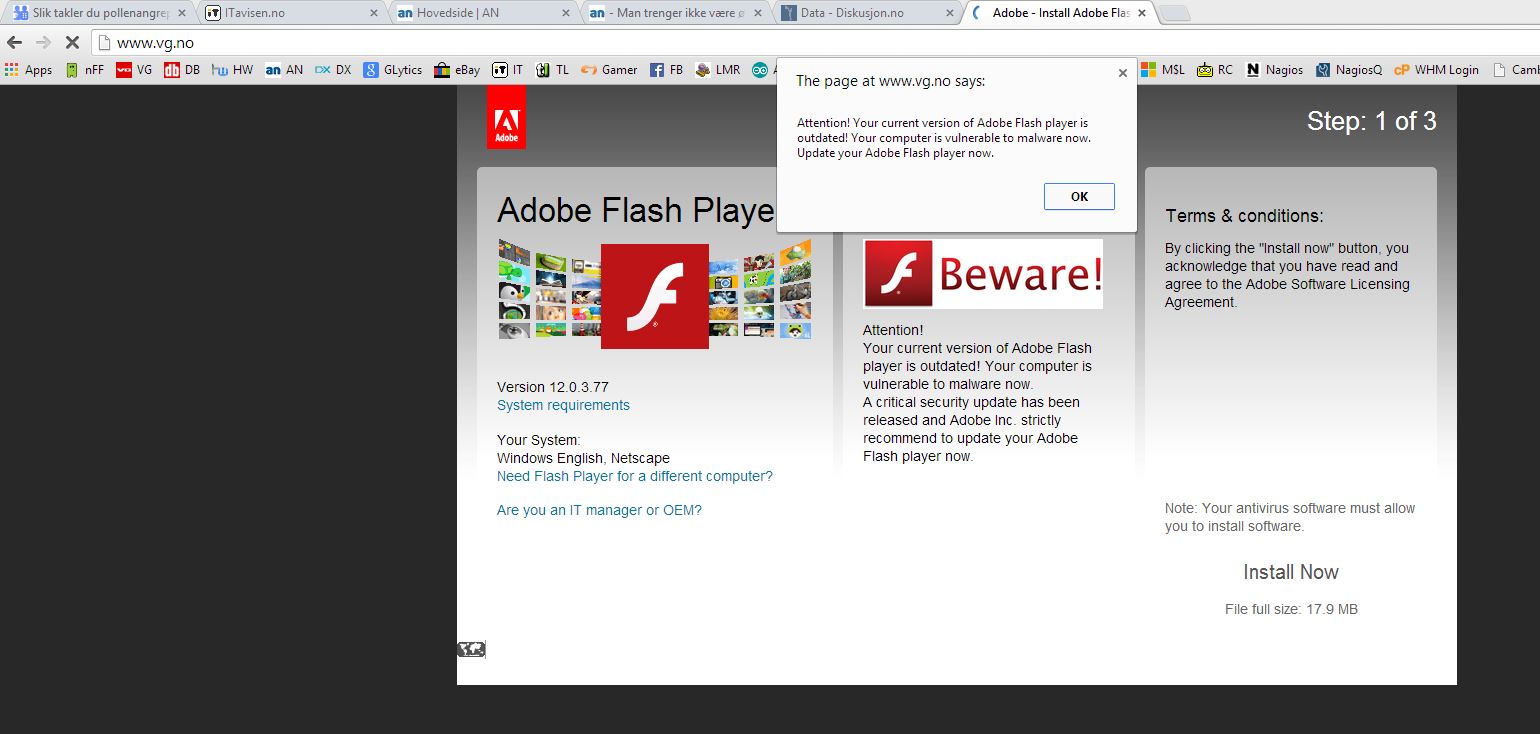The image size is (1540, 734).
Task: Open the TL bookmark
Action: coord(552,70)
